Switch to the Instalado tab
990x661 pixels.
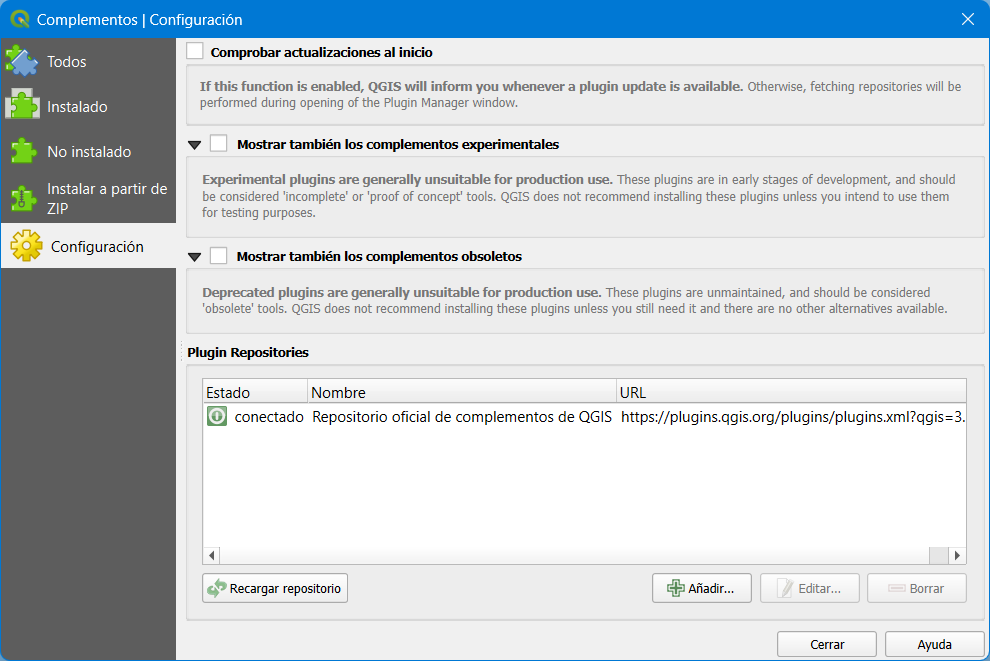click(88, 106)
